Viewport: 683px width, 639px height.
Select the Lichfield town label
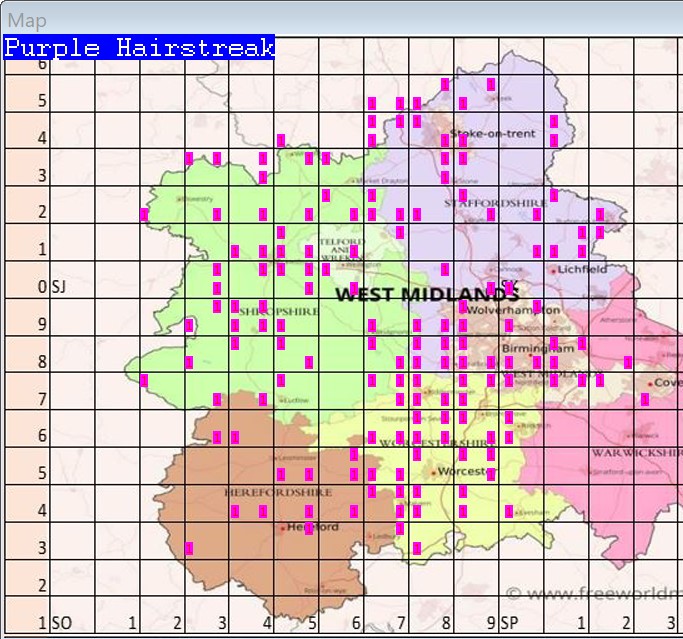pyautogui.click(x=583, y=269)
